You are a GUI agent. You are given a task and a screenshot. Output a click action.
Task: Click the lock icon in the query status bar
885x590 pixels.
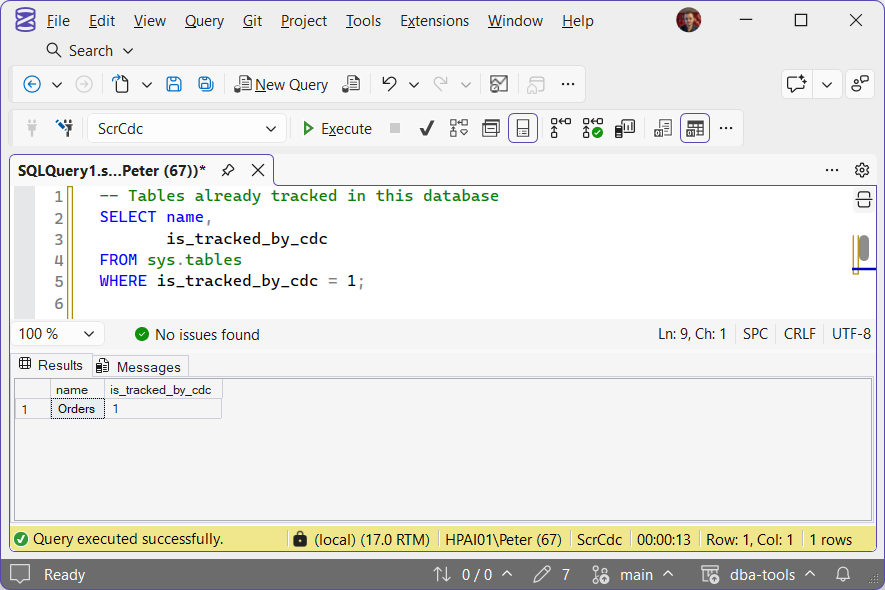(x=300, y=539)
